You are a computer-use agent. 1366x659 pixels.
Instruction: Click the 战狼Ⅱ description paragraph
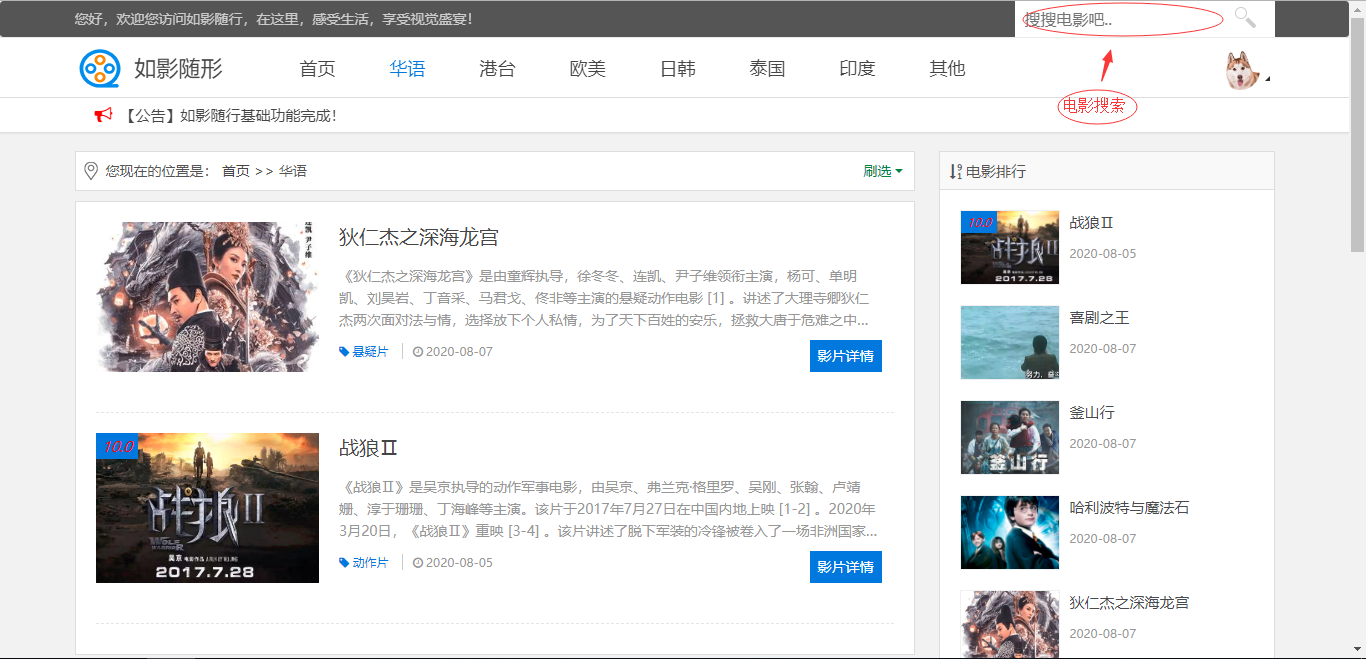pos(609,509)
